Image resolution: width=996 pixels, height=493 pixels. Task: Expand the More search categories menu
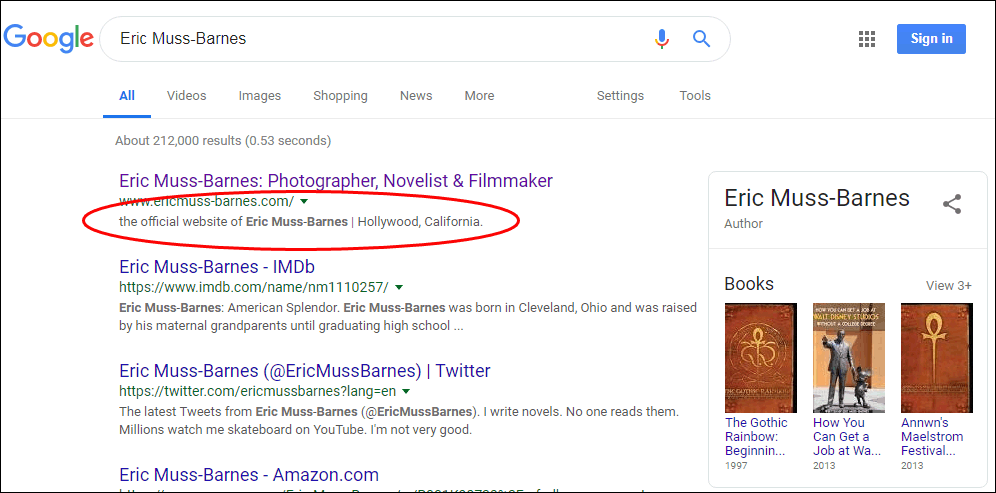[479, 96]
